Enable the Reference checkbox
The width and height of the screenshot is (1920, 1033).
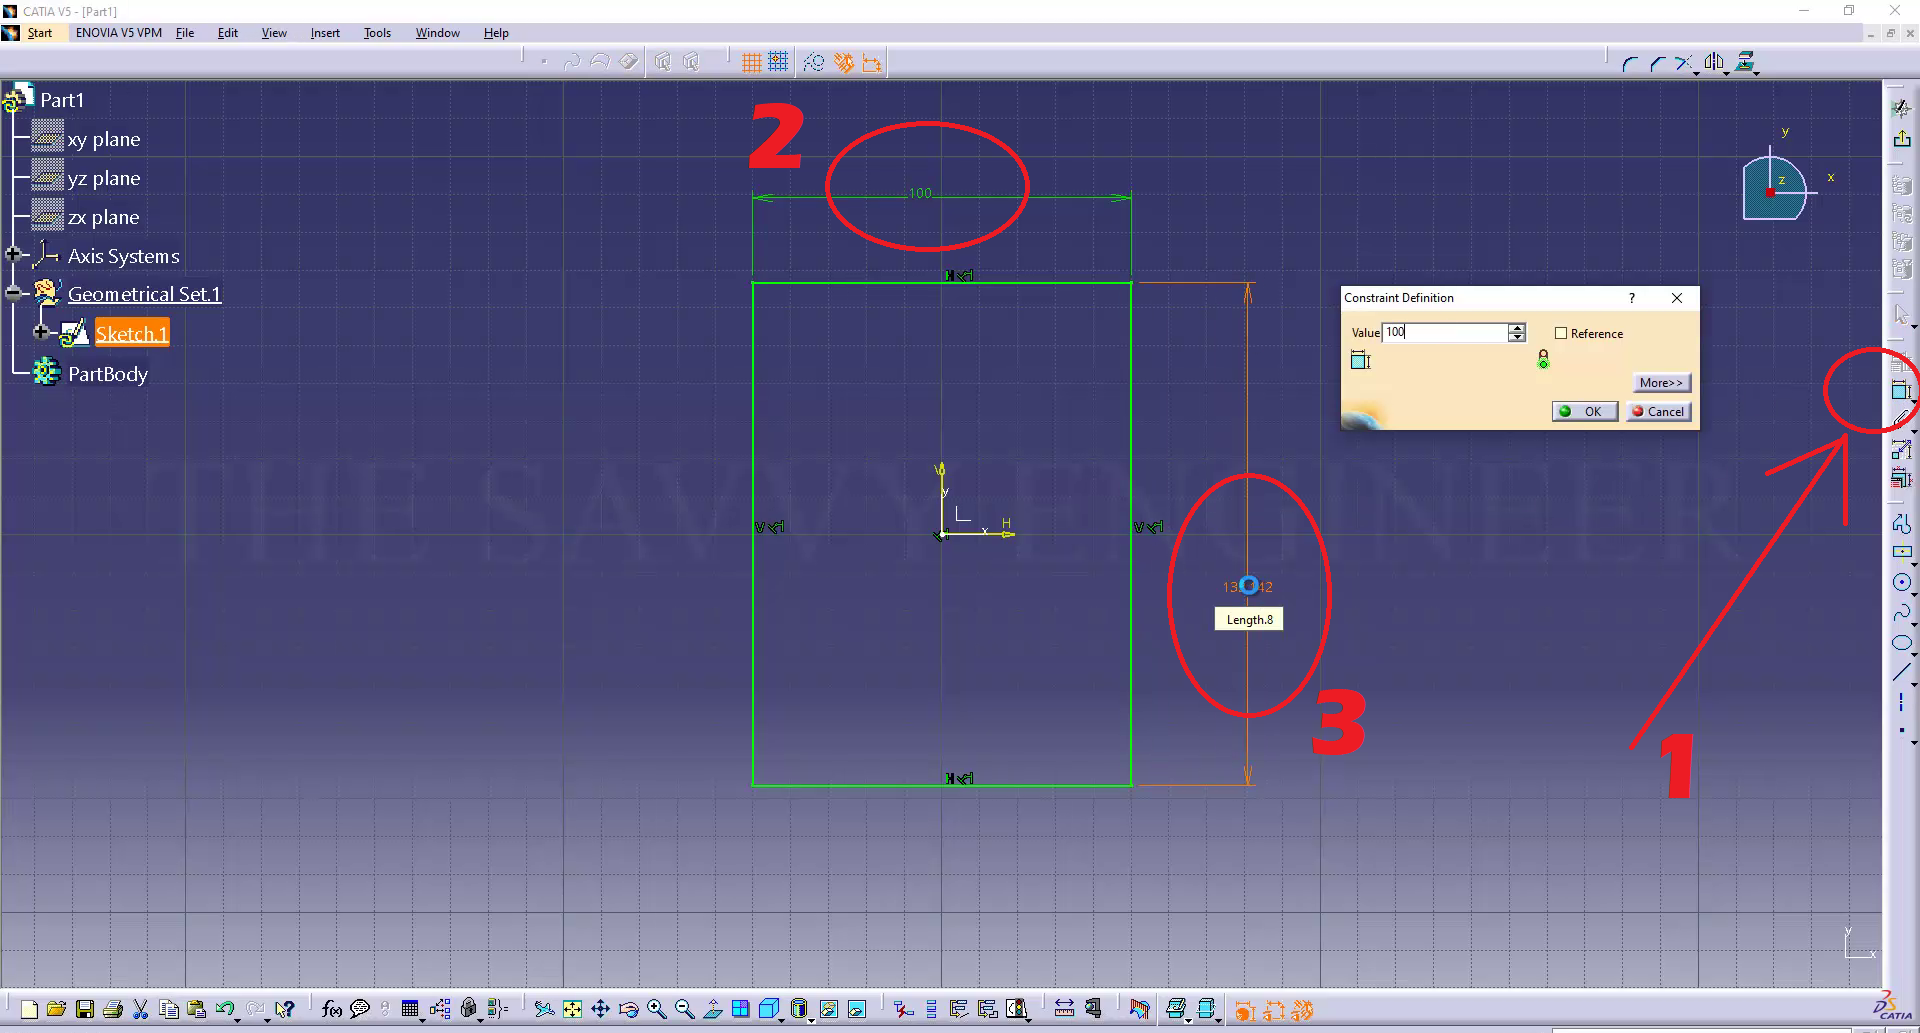[1561, 333]
